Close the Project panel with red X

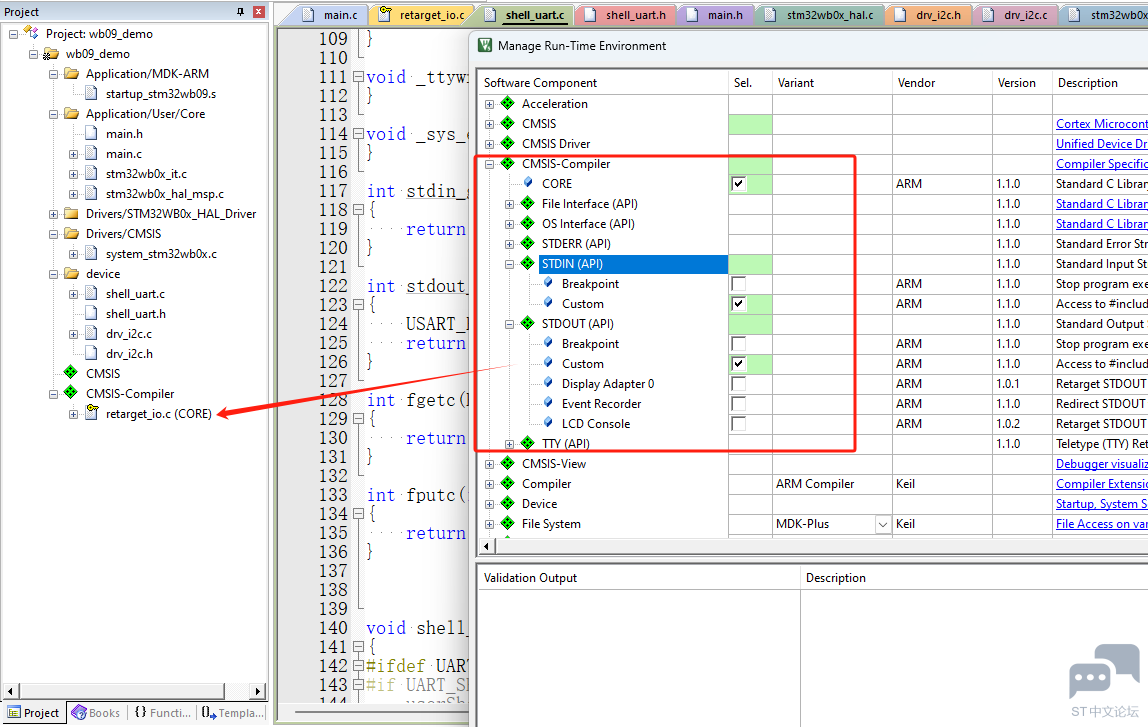[x=258, y=12]
